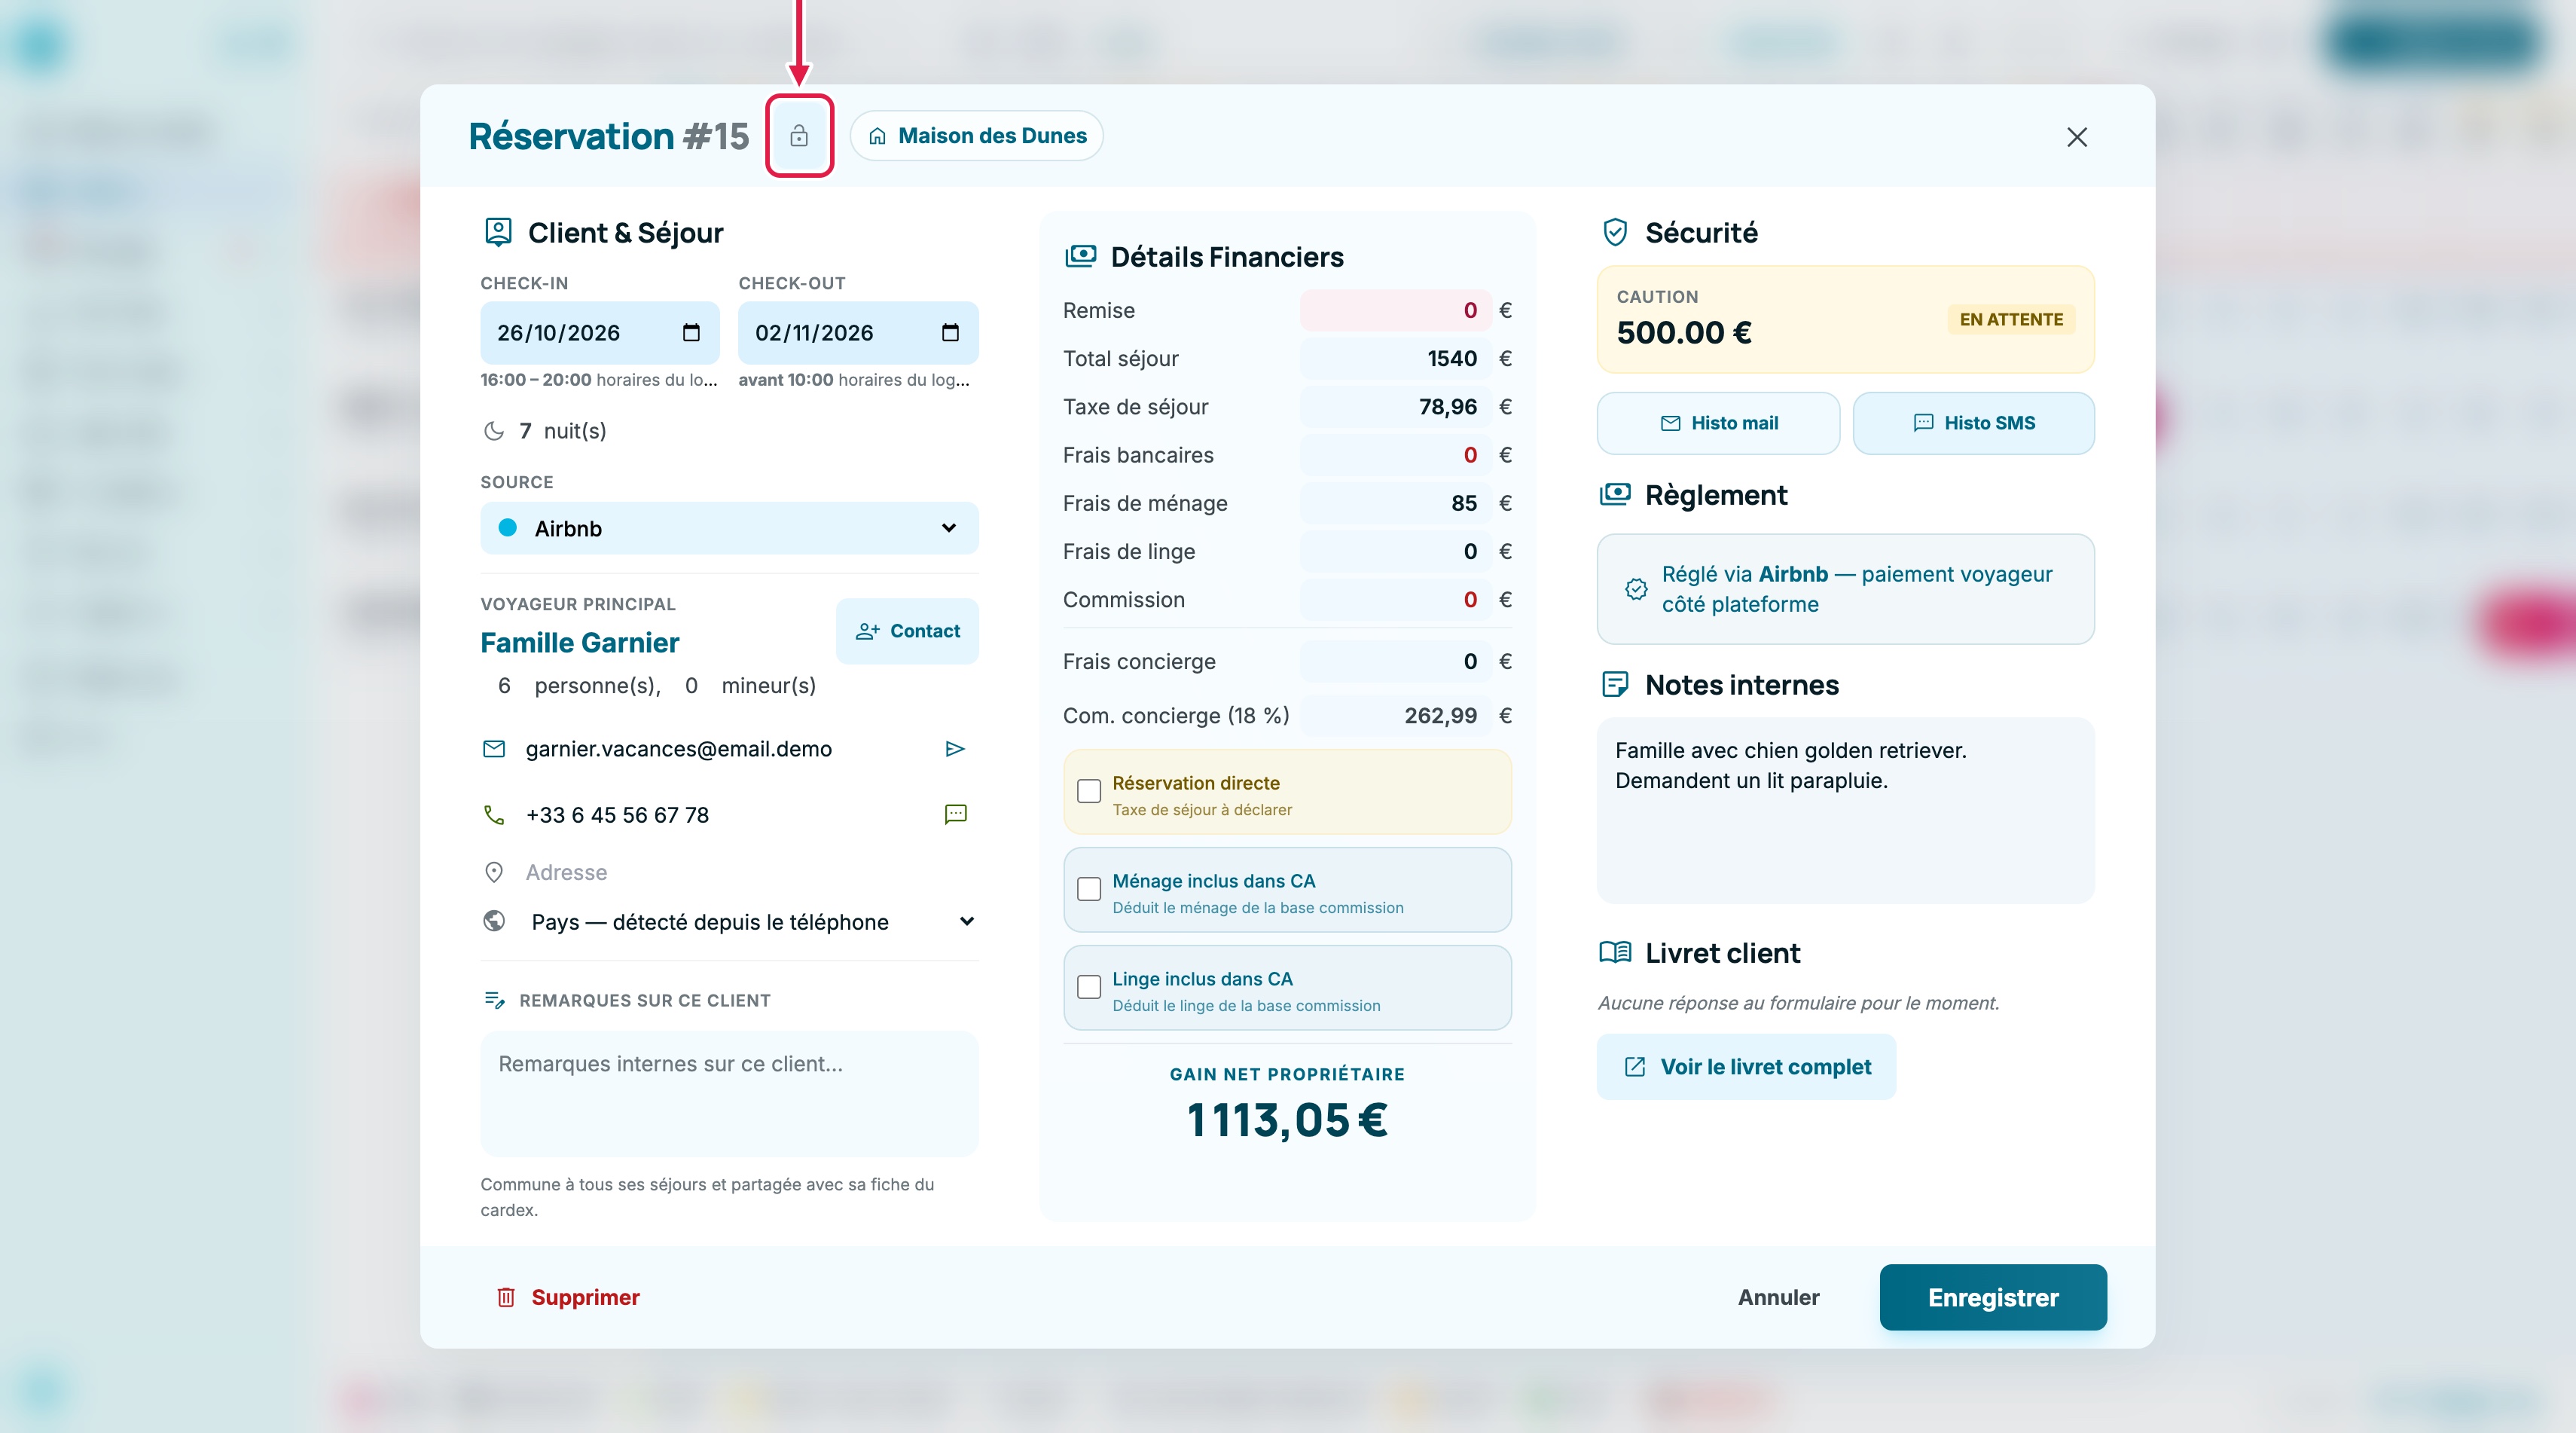Open the check-in date calendar picker
Screen dimensions: 2576x1433
click(x=691, y=333)
